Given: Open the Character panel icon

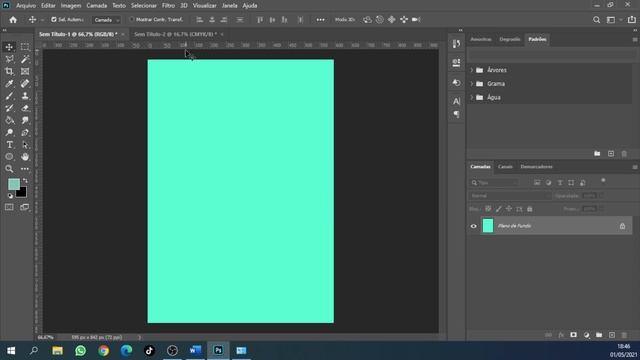Looking at the screenshot, I should [456, 101].
